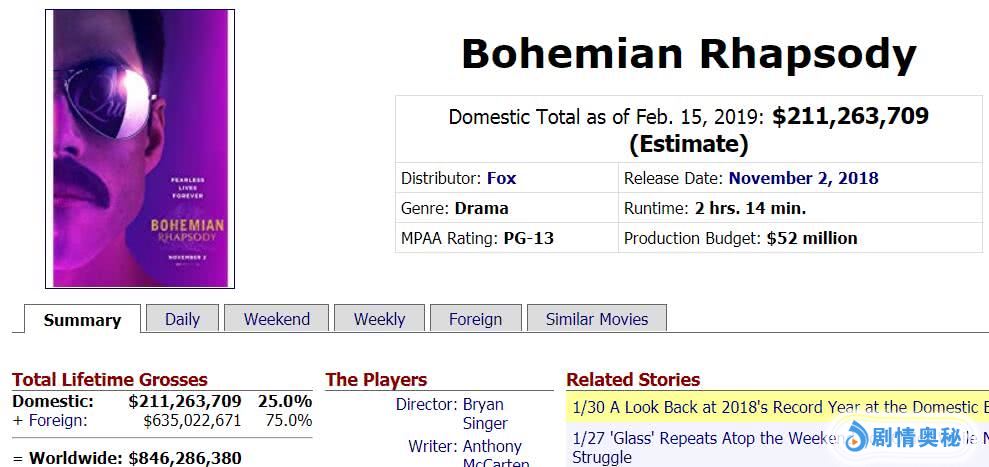989x467 pixels.
Task: Click The Players section heading
Action: click(x=376, y=380)
